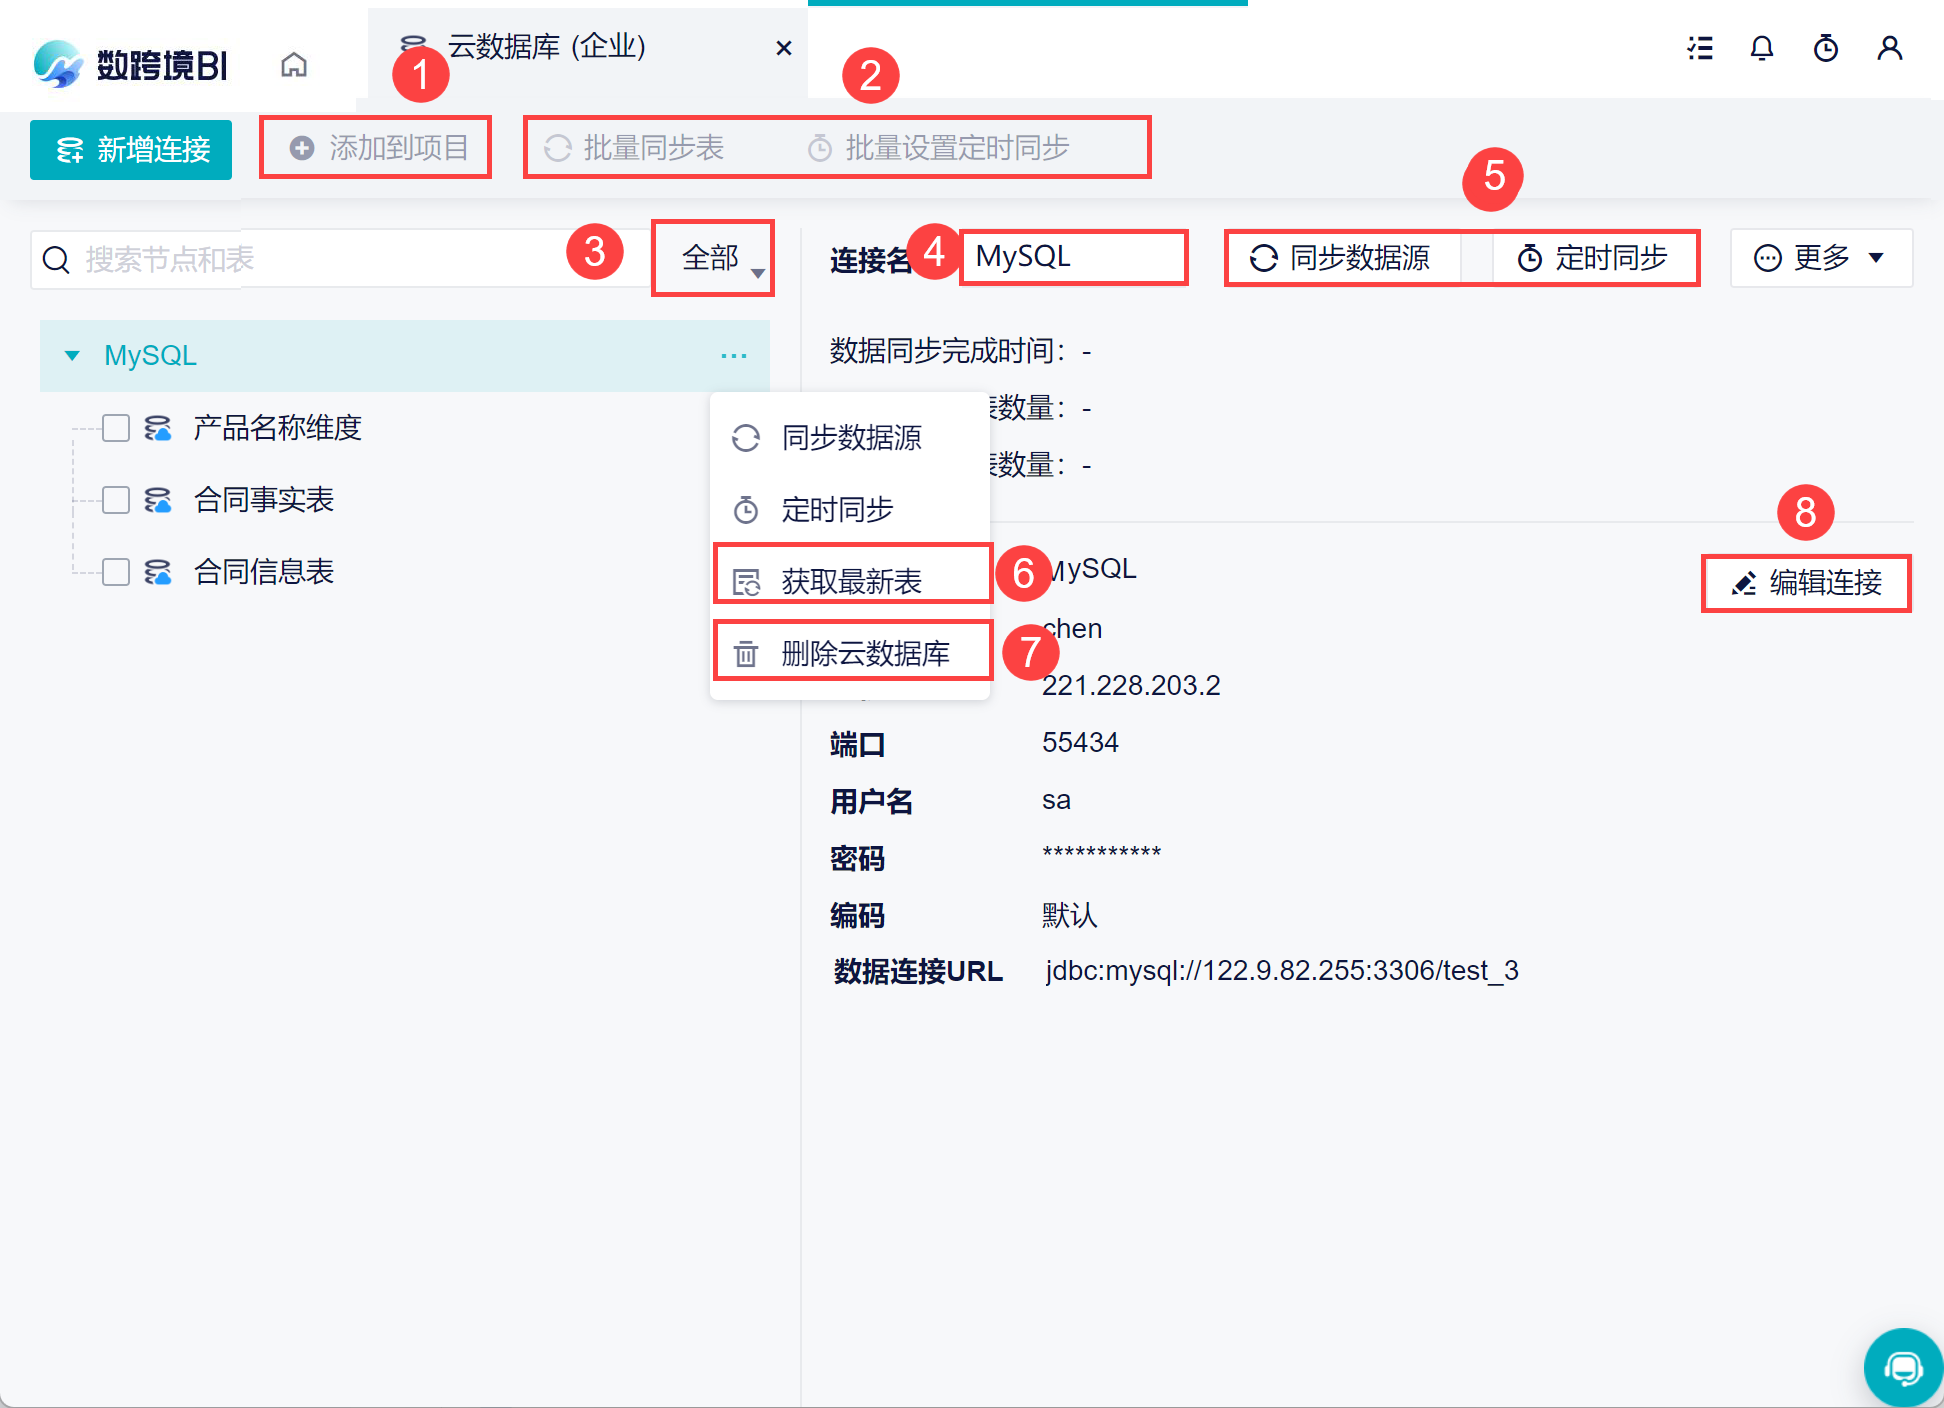Click the 编辑连接 button
This screenshot has width=1944, height=1408.
(1806, 583)
